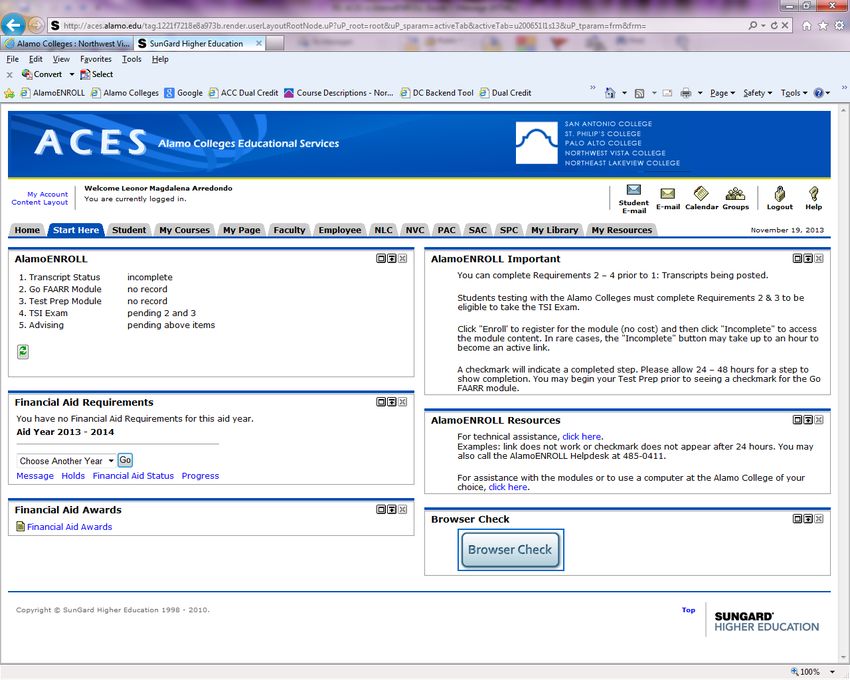Open the View menu
Image resolution: width=850 pixels, height=680 pixels.
[x=61, y=59]
